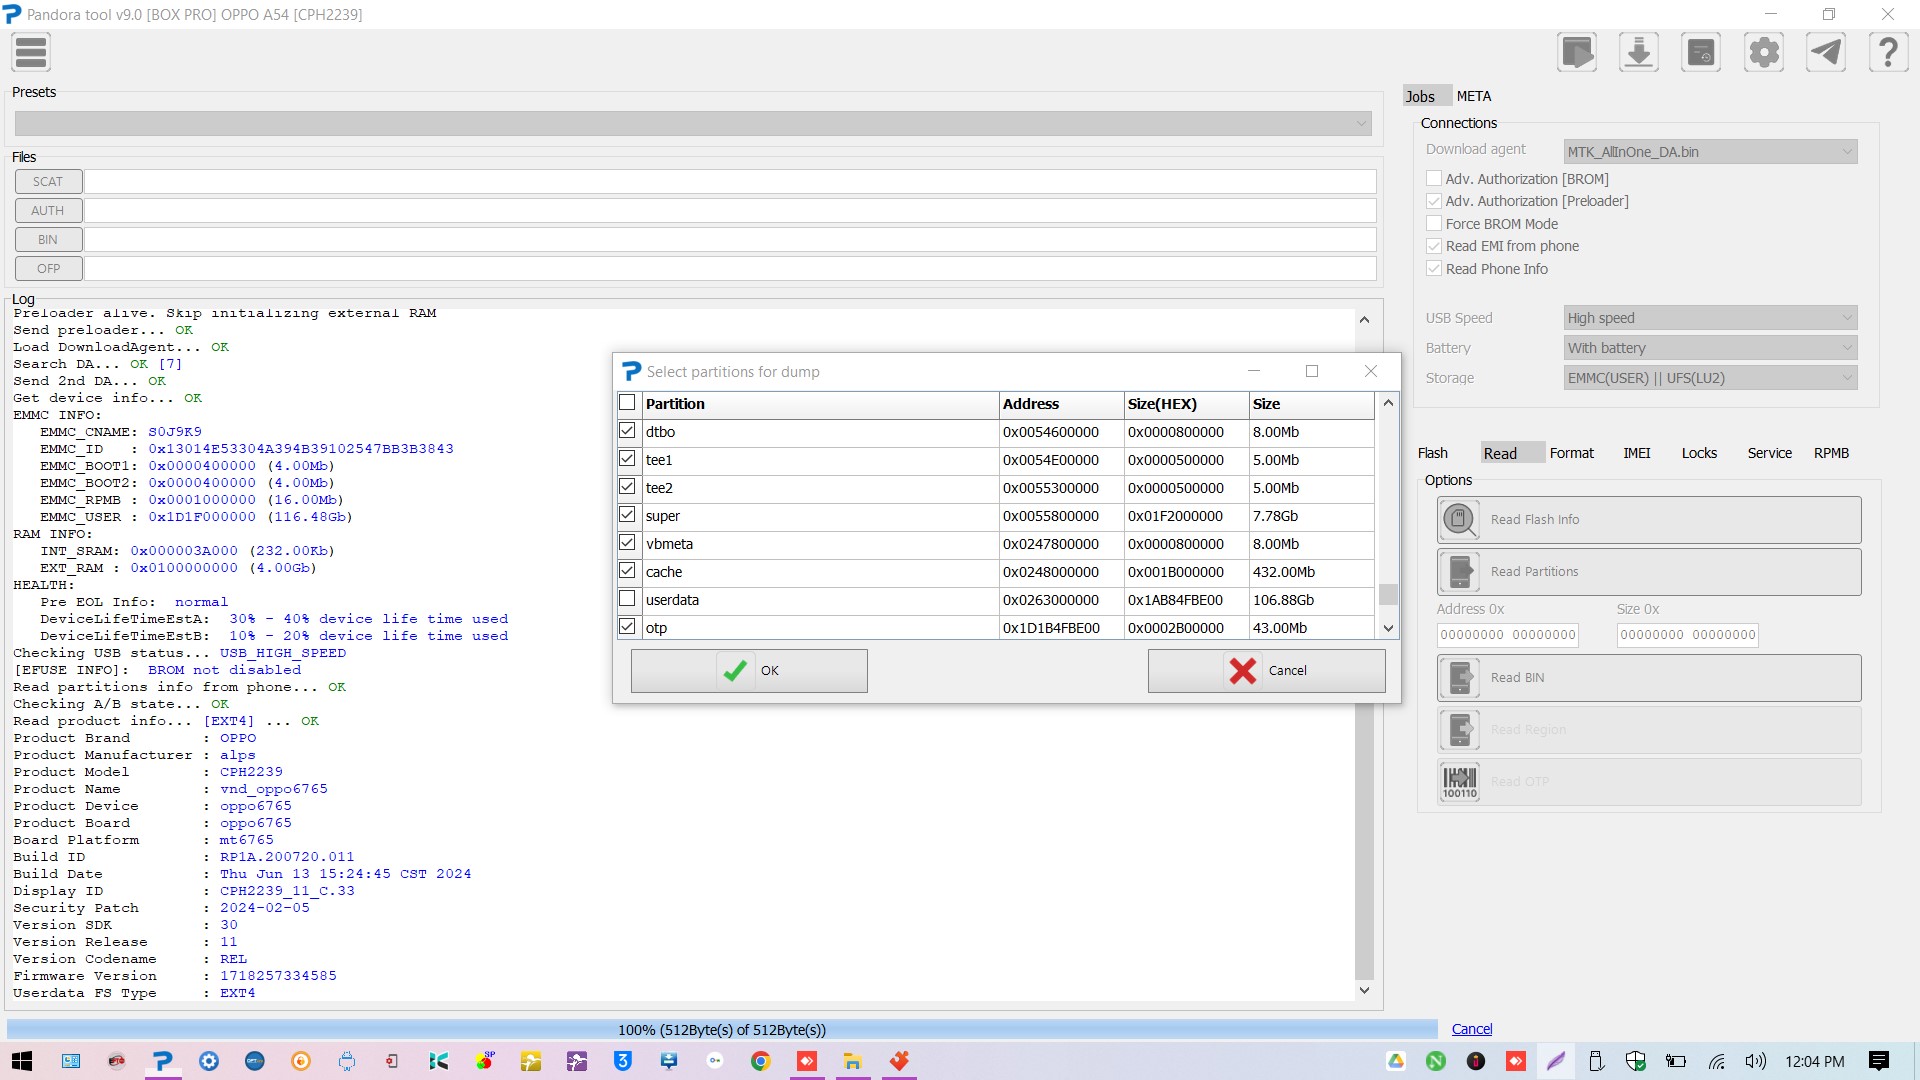
Task: Open the hamburger menu icon
Action: tap(31, 53)
